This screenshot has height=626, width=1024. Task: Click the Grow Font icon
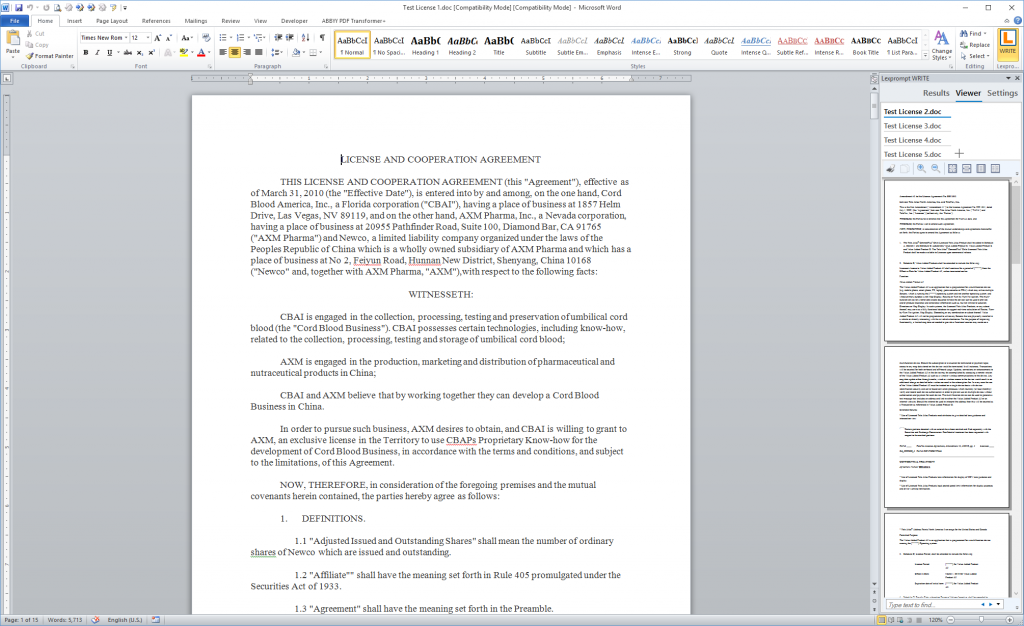click(x=157, y=38)
